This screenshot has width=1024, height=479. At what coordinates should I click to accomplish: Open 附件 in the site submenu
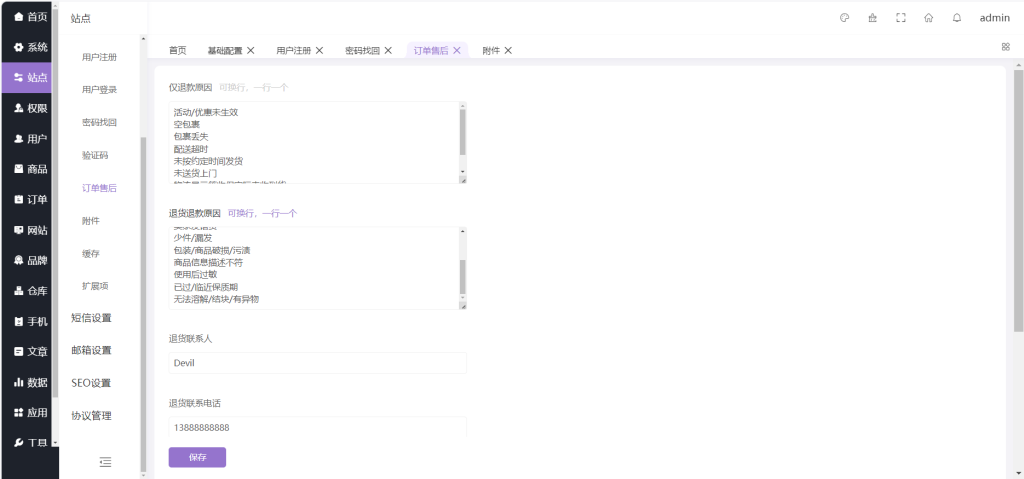coord(91,221)
